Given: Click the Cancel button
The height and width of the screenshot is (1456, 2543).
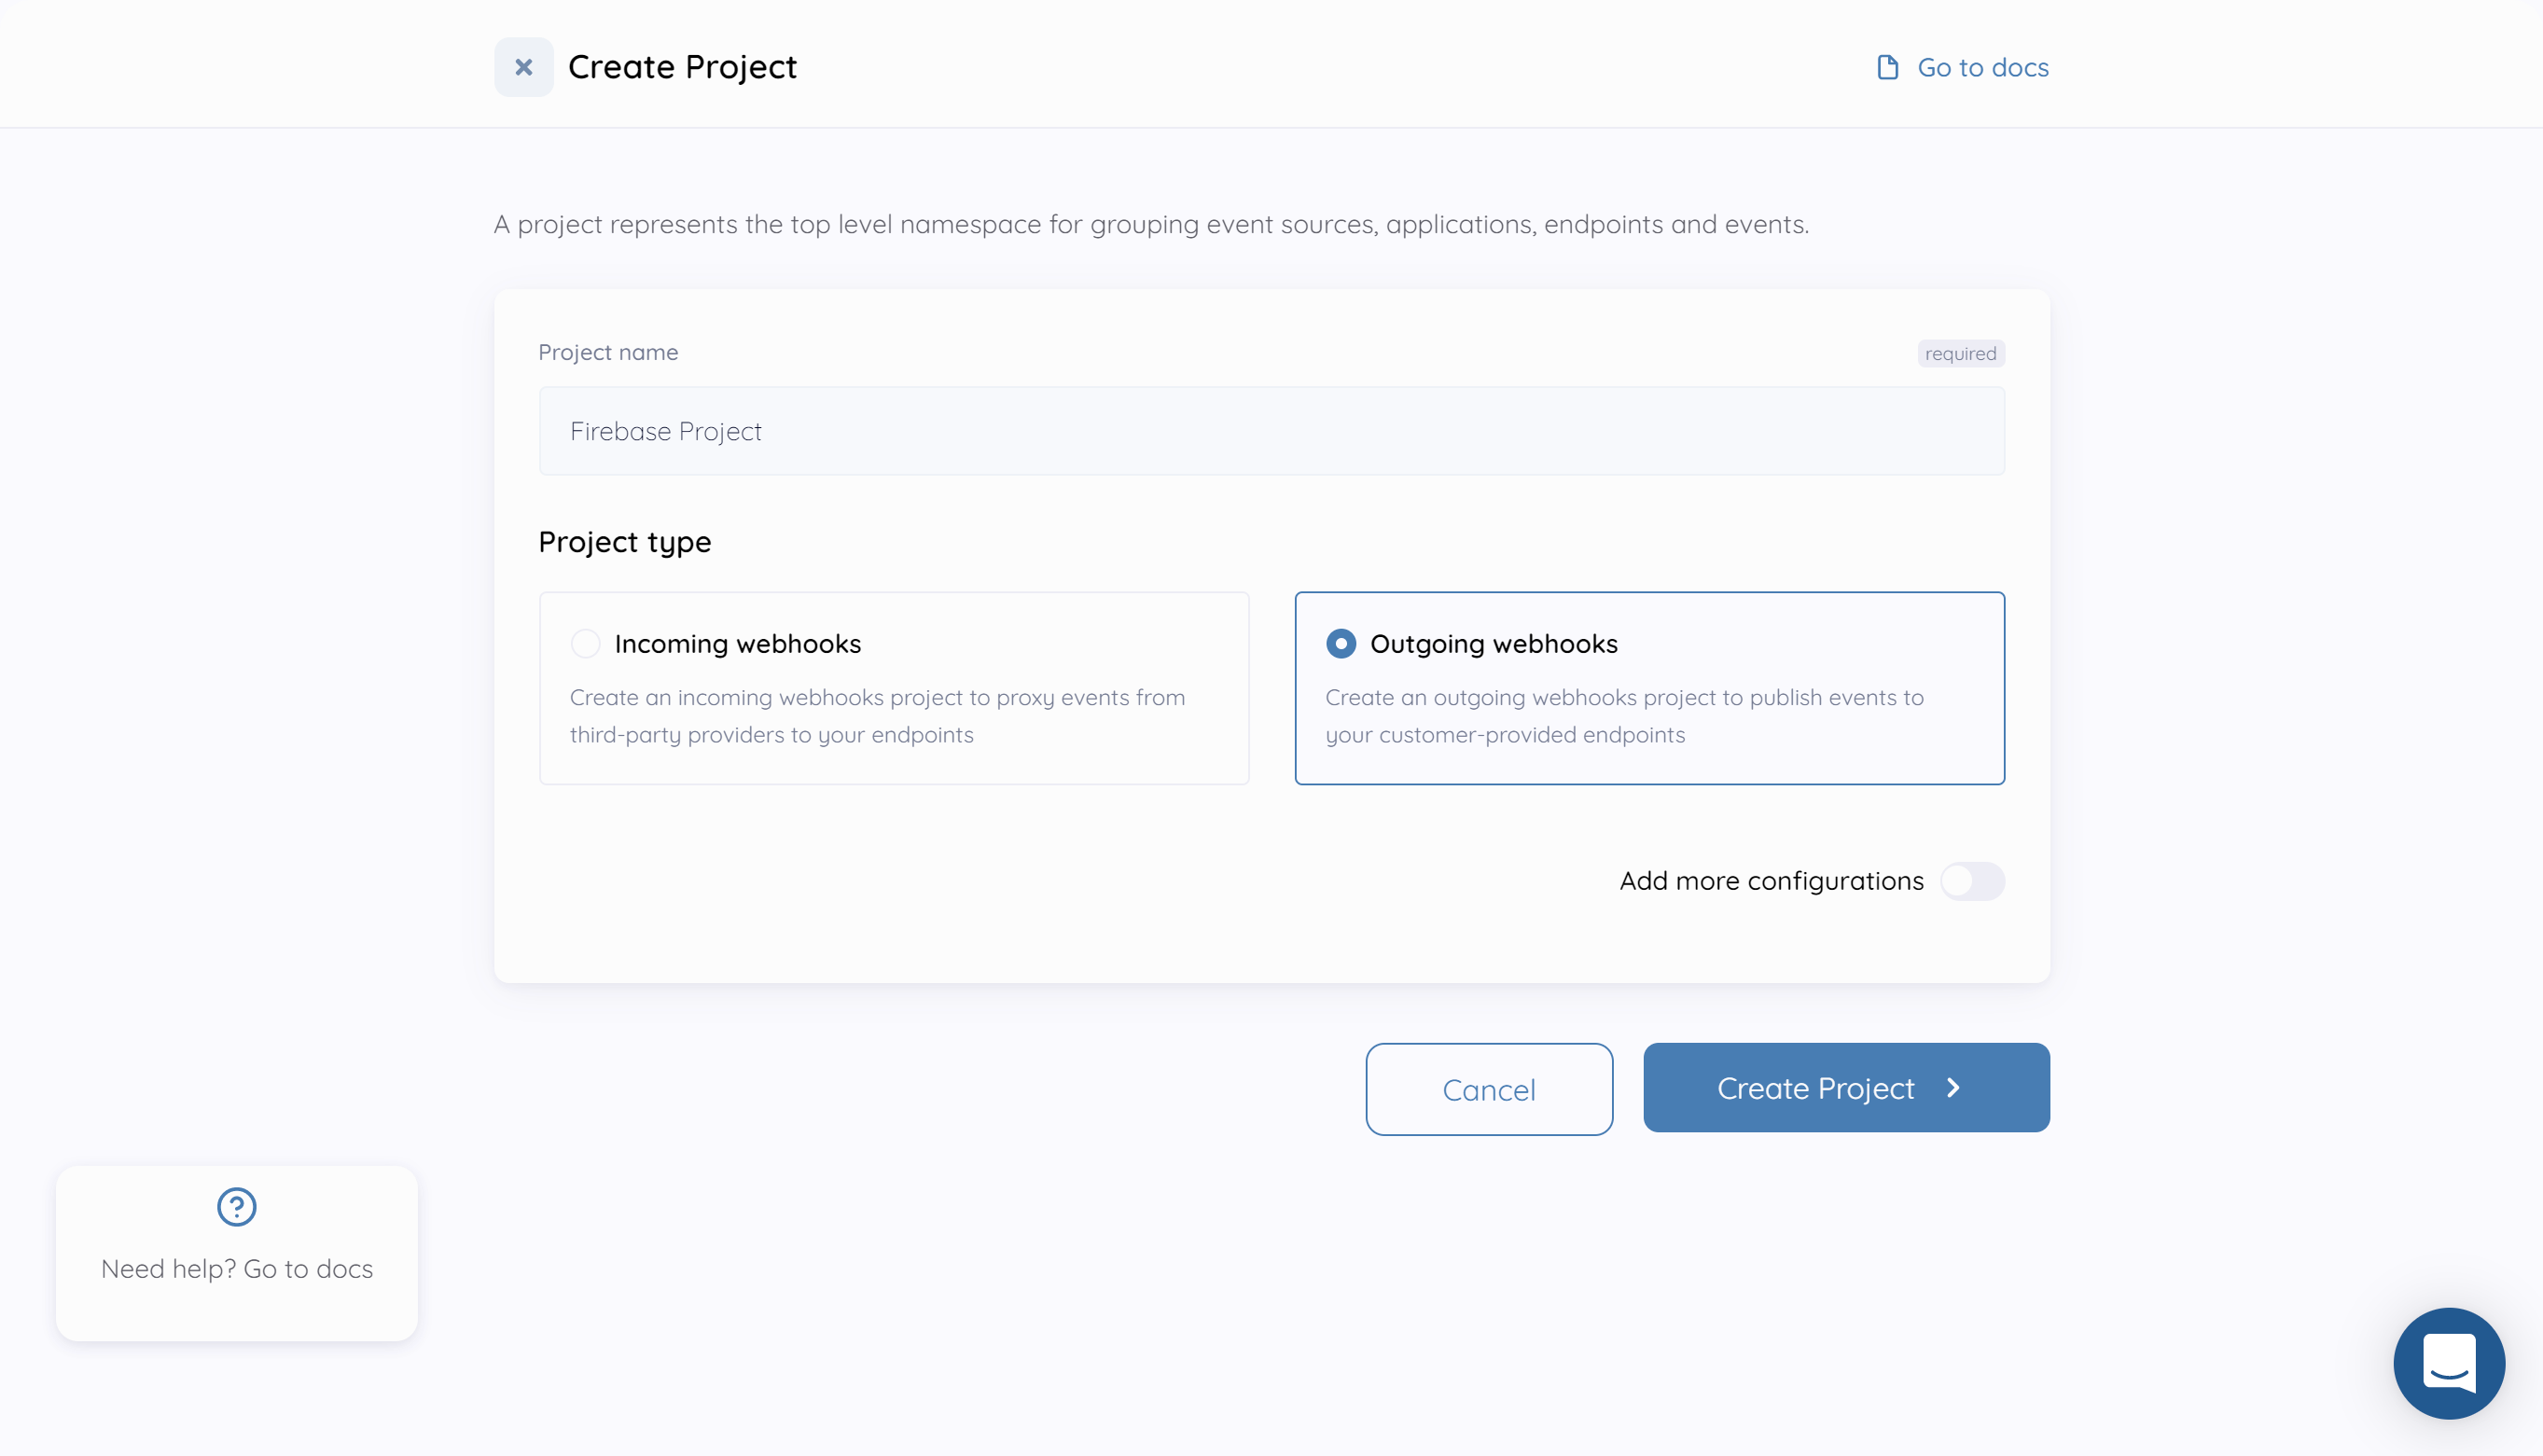Looking at the screenshot, I should (1488, 1089).
